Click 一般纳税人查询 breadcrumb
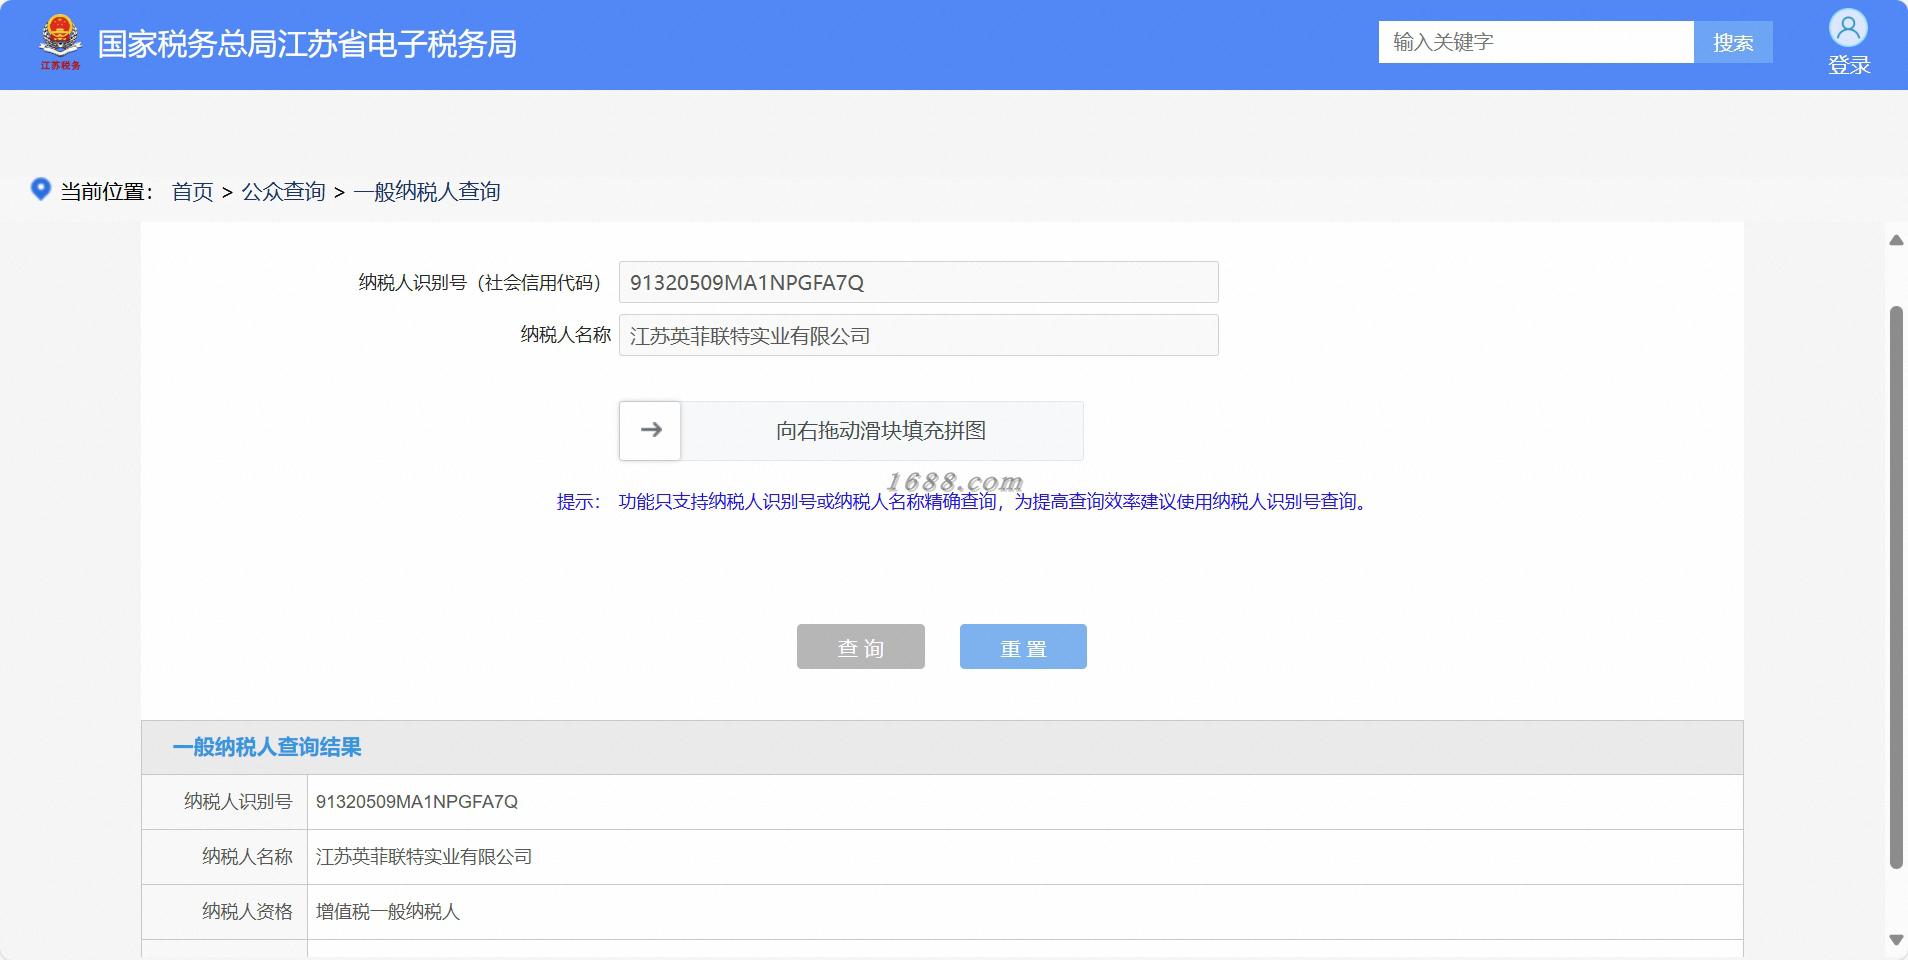This screenshot has width=1908, height=960. coord(427,191)
